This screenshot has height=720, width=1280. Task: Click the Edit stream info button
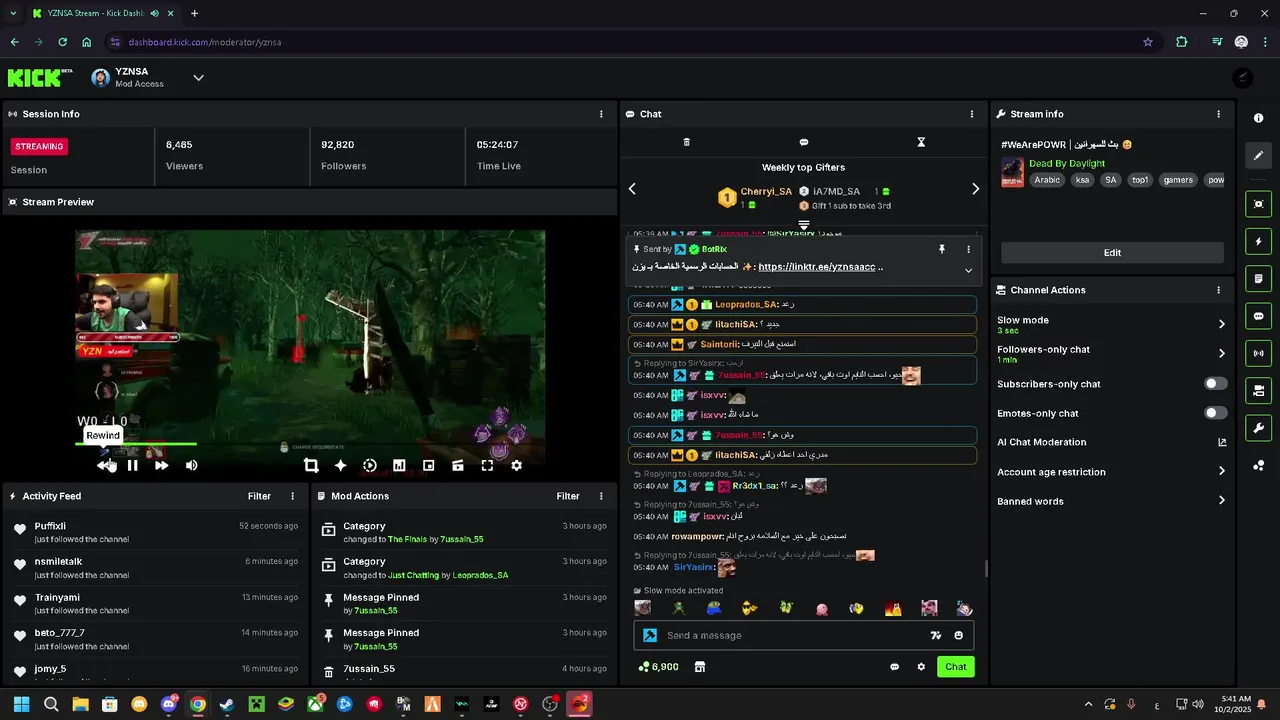pyautogui.click(x=1112, y=253)
